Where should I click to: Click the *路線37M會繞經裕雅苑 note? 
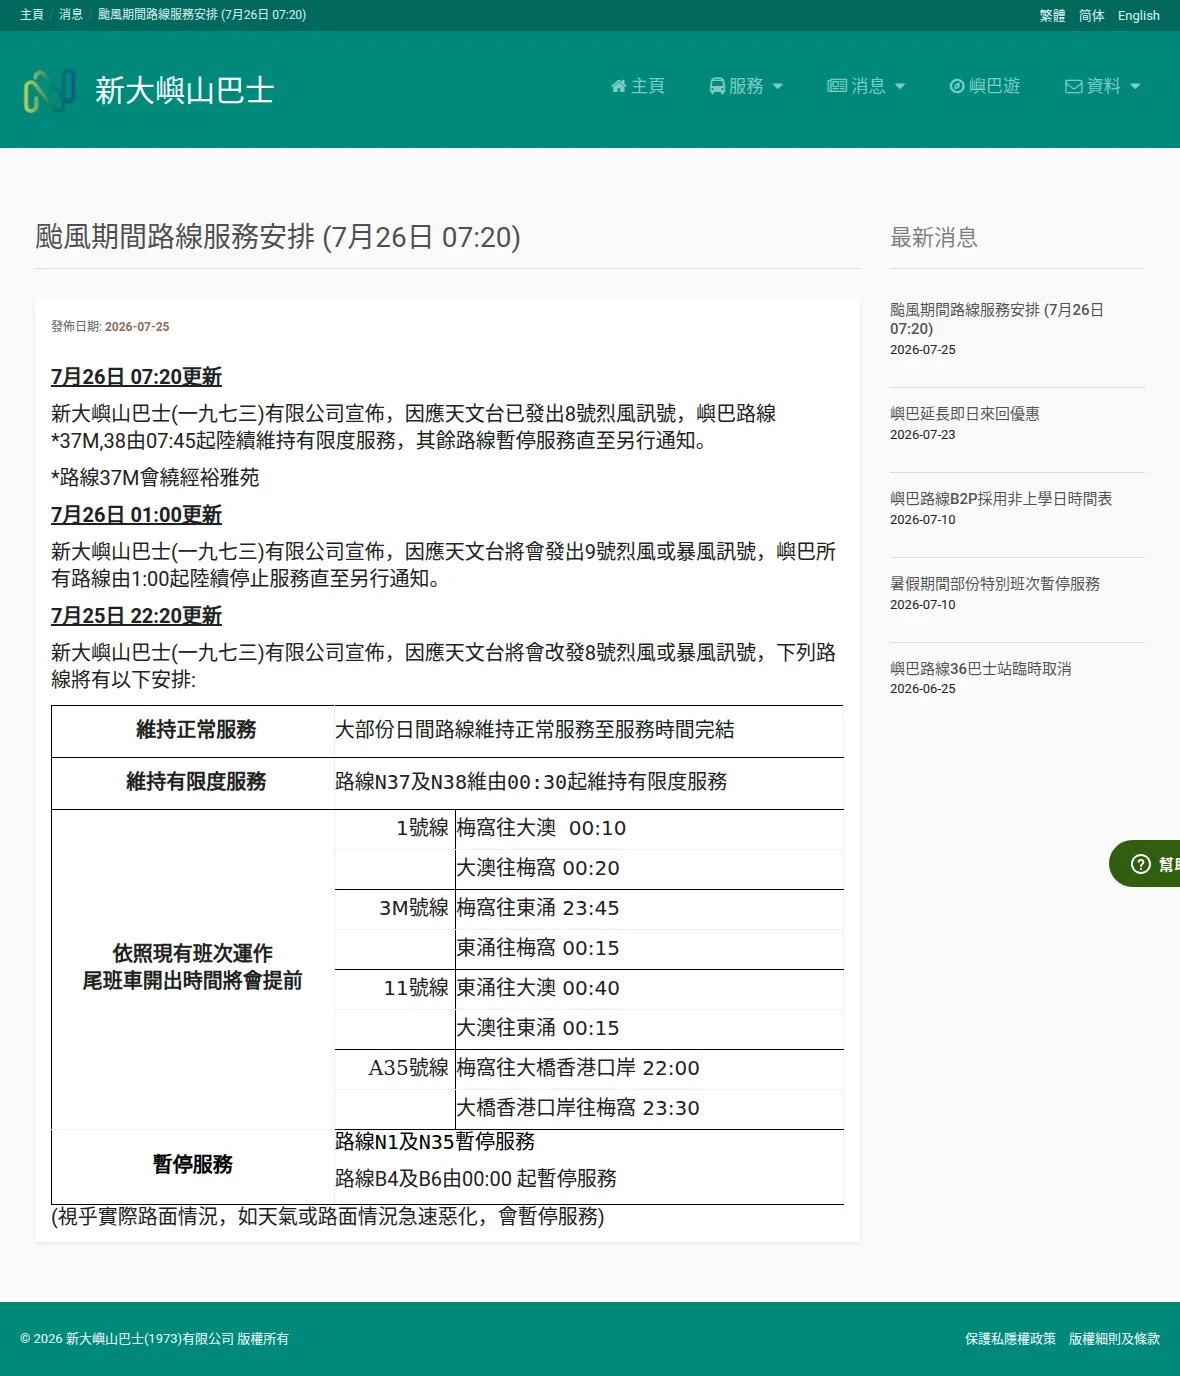coord(155,478)
